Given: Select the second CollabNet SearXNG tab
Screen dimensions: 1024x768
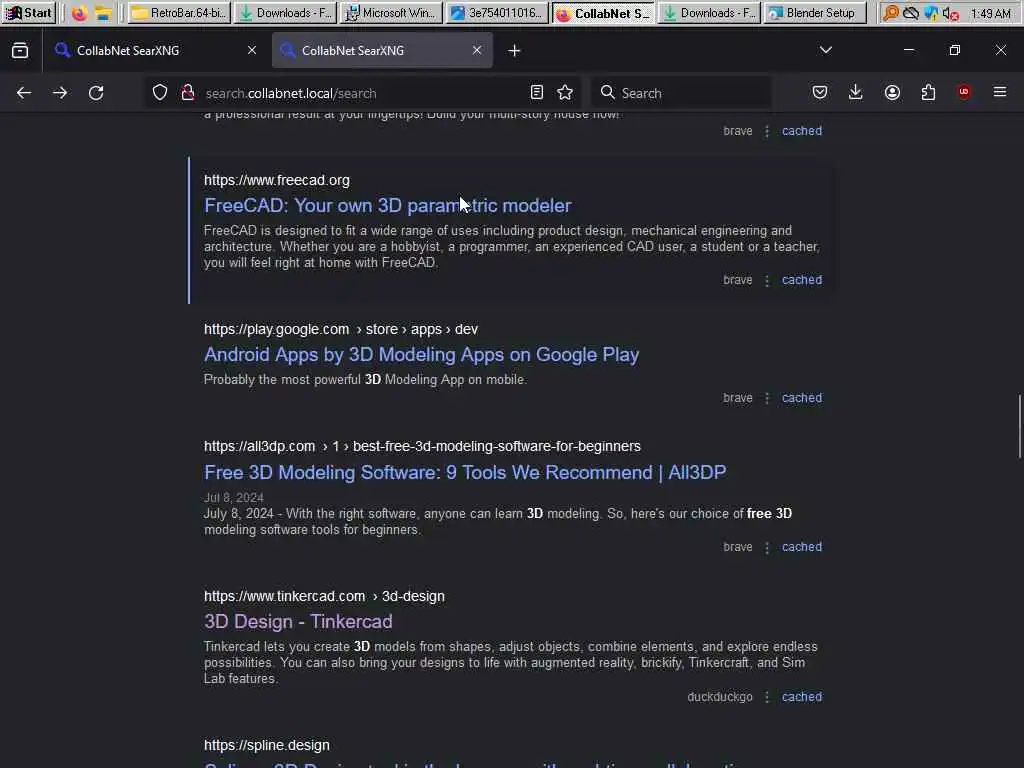Looking at the screenshot, I should click(382, 50).
